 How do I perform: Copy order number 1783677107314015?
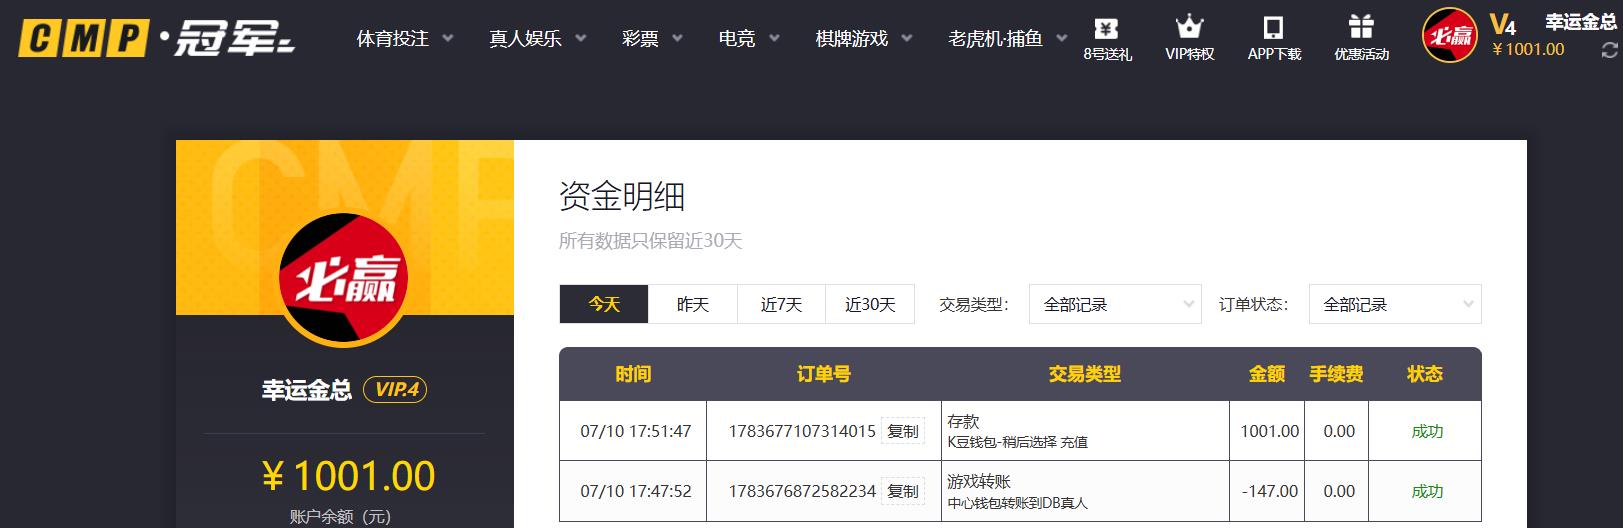[903, 431]
